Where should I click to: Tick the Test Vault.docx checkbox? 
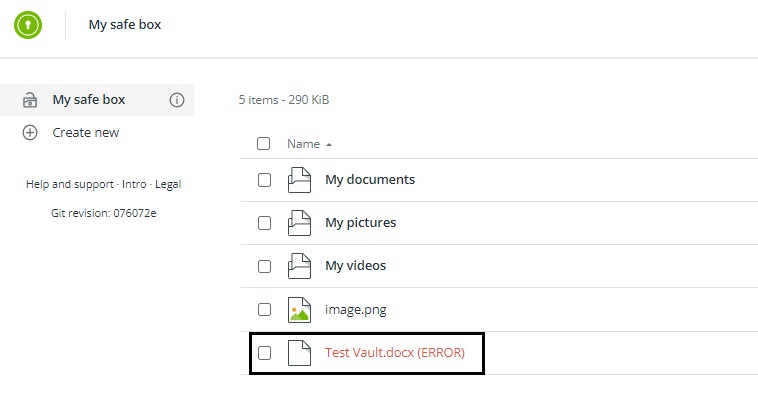[x=264, y=353]
